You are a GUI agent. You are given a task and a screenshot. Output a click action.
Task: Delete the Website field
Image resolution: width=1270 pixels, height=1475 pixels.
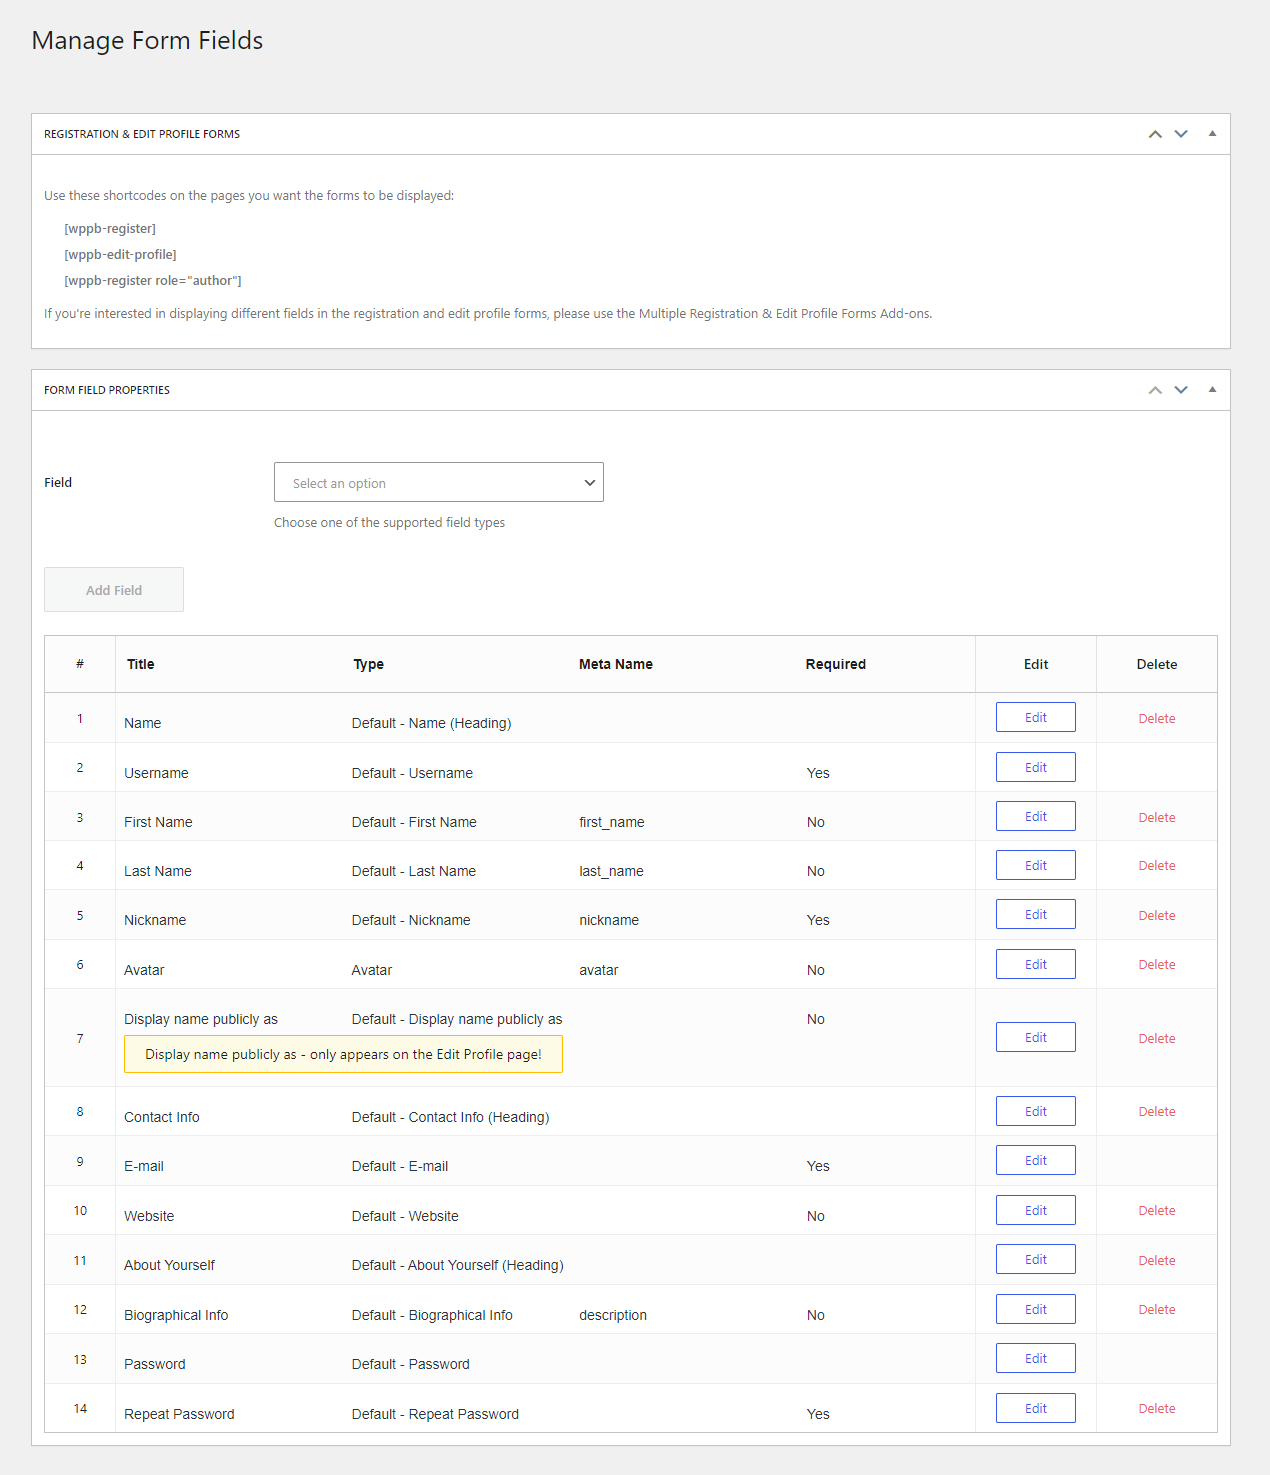[1156, 1211]
